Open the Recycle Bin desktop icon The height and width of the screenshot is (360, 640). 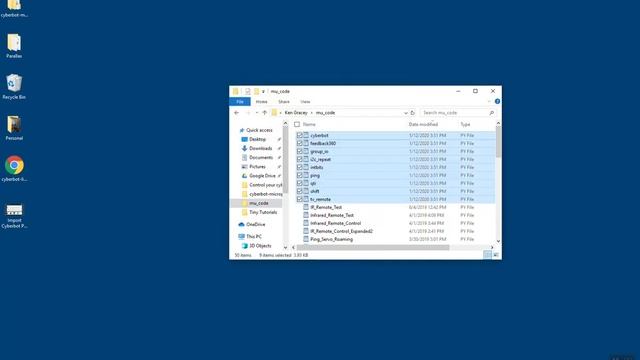tap(14, 87)
